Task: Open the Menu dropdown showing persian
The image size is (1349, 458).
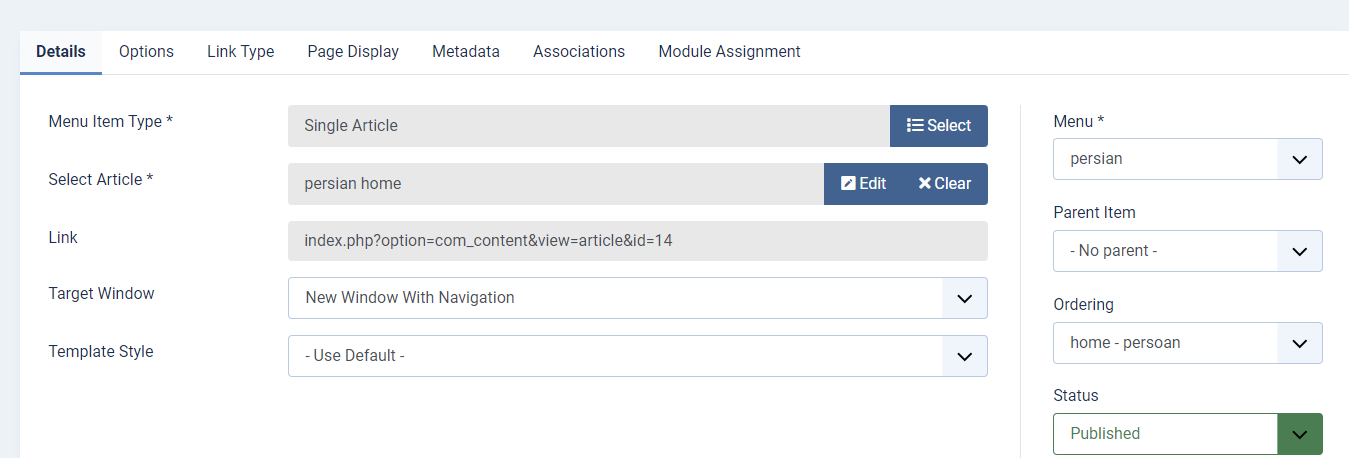Action: click(x=1188, y=159)
